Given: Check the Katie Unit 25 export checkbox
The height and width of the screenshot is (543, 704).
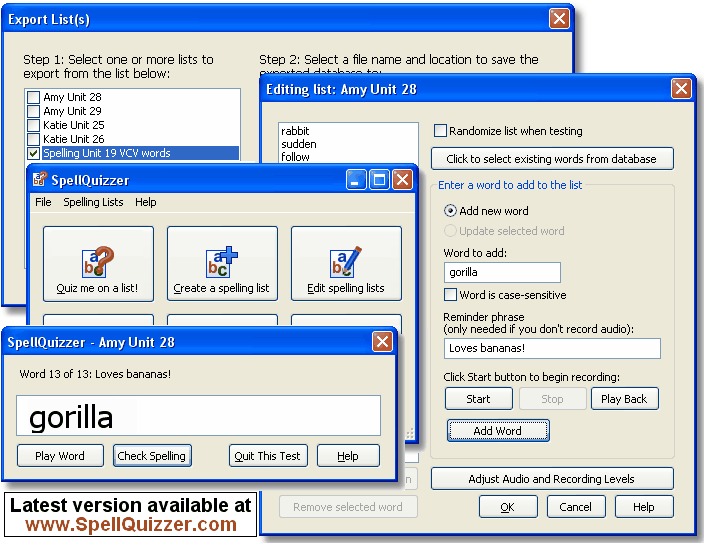Looking at the screenshot, I should [34, 125].
